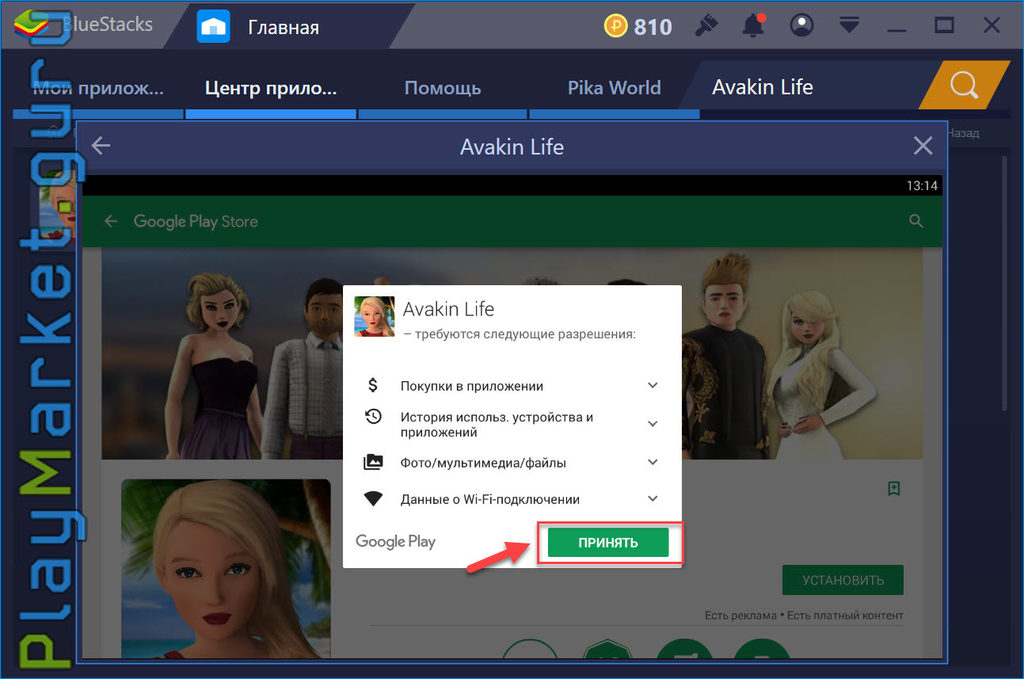
Task: Go back in Avakin Life panel header
Action: 101,146
